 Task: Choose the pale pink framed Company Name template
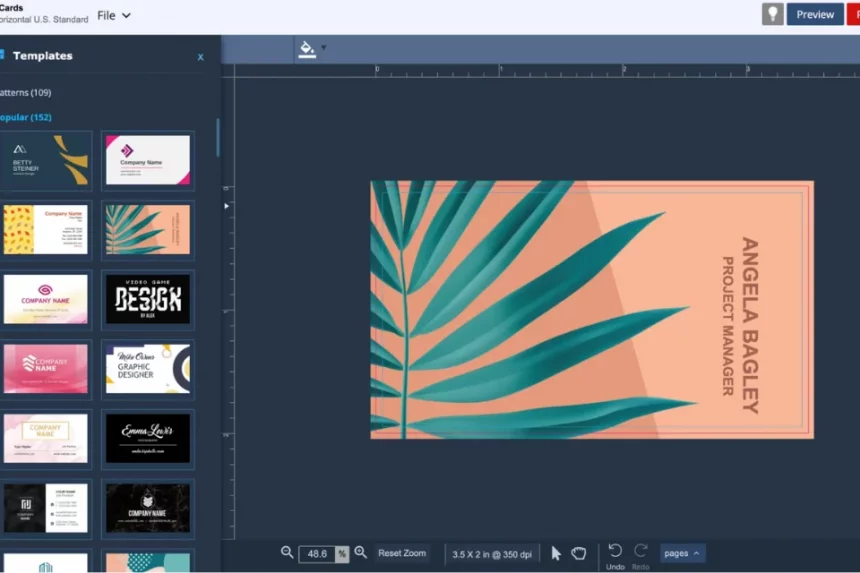pyautogui.click(x=46, y=438)
